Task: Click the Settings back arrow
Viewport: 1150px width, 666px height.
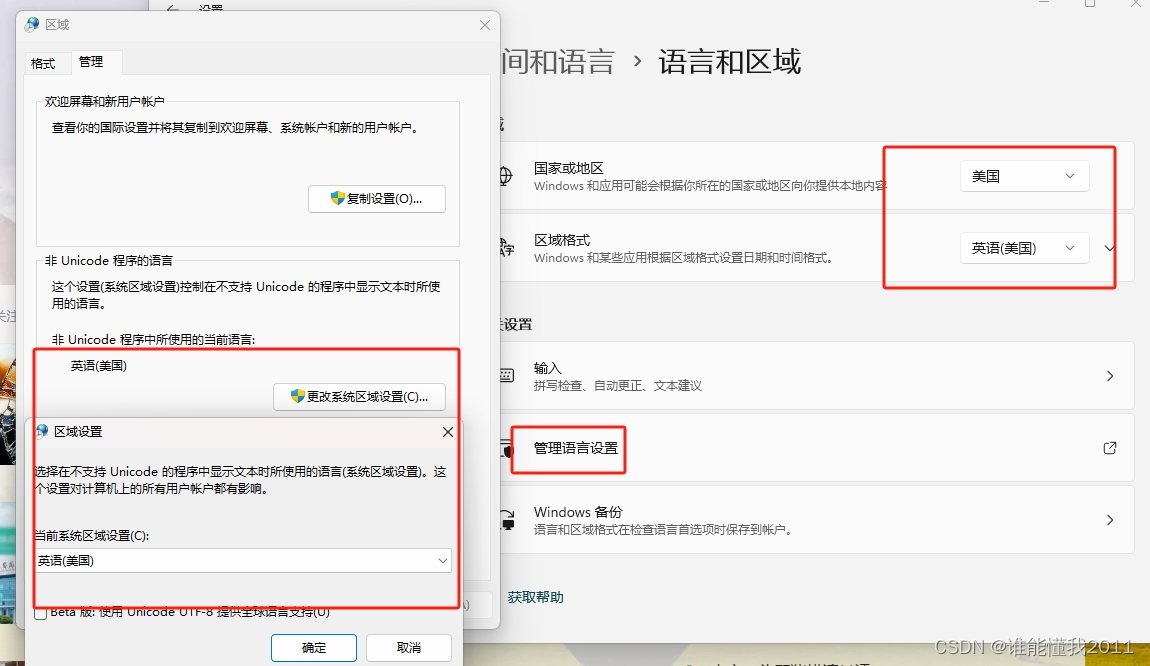Action: 173,8
